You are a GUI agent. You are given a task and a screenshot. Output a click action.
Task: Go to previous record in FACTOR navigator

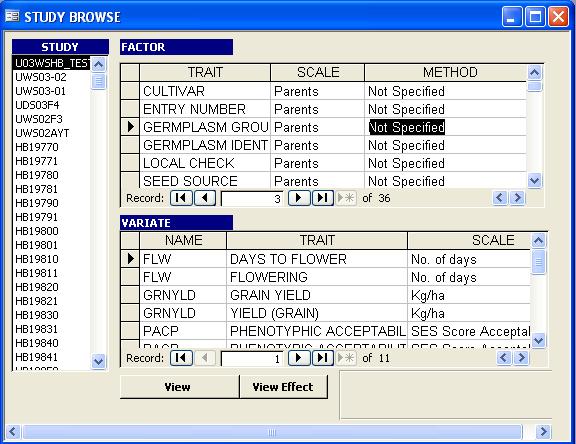[x=205, y=198]
